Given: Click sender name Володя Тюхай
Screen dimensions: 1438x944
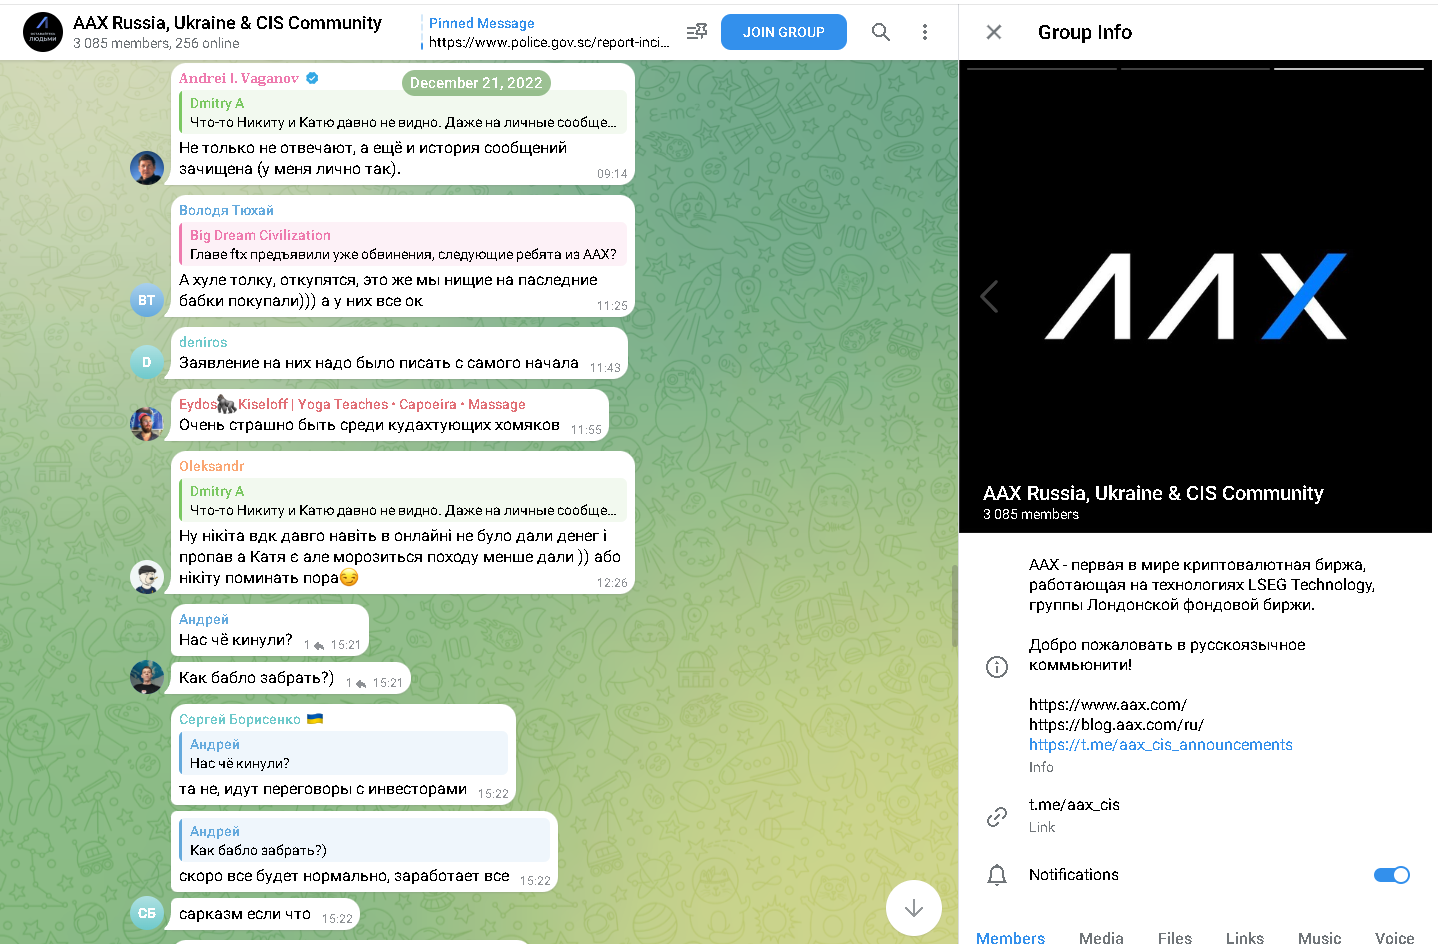Looking at the screenshot, I should [x=226, y=210].
